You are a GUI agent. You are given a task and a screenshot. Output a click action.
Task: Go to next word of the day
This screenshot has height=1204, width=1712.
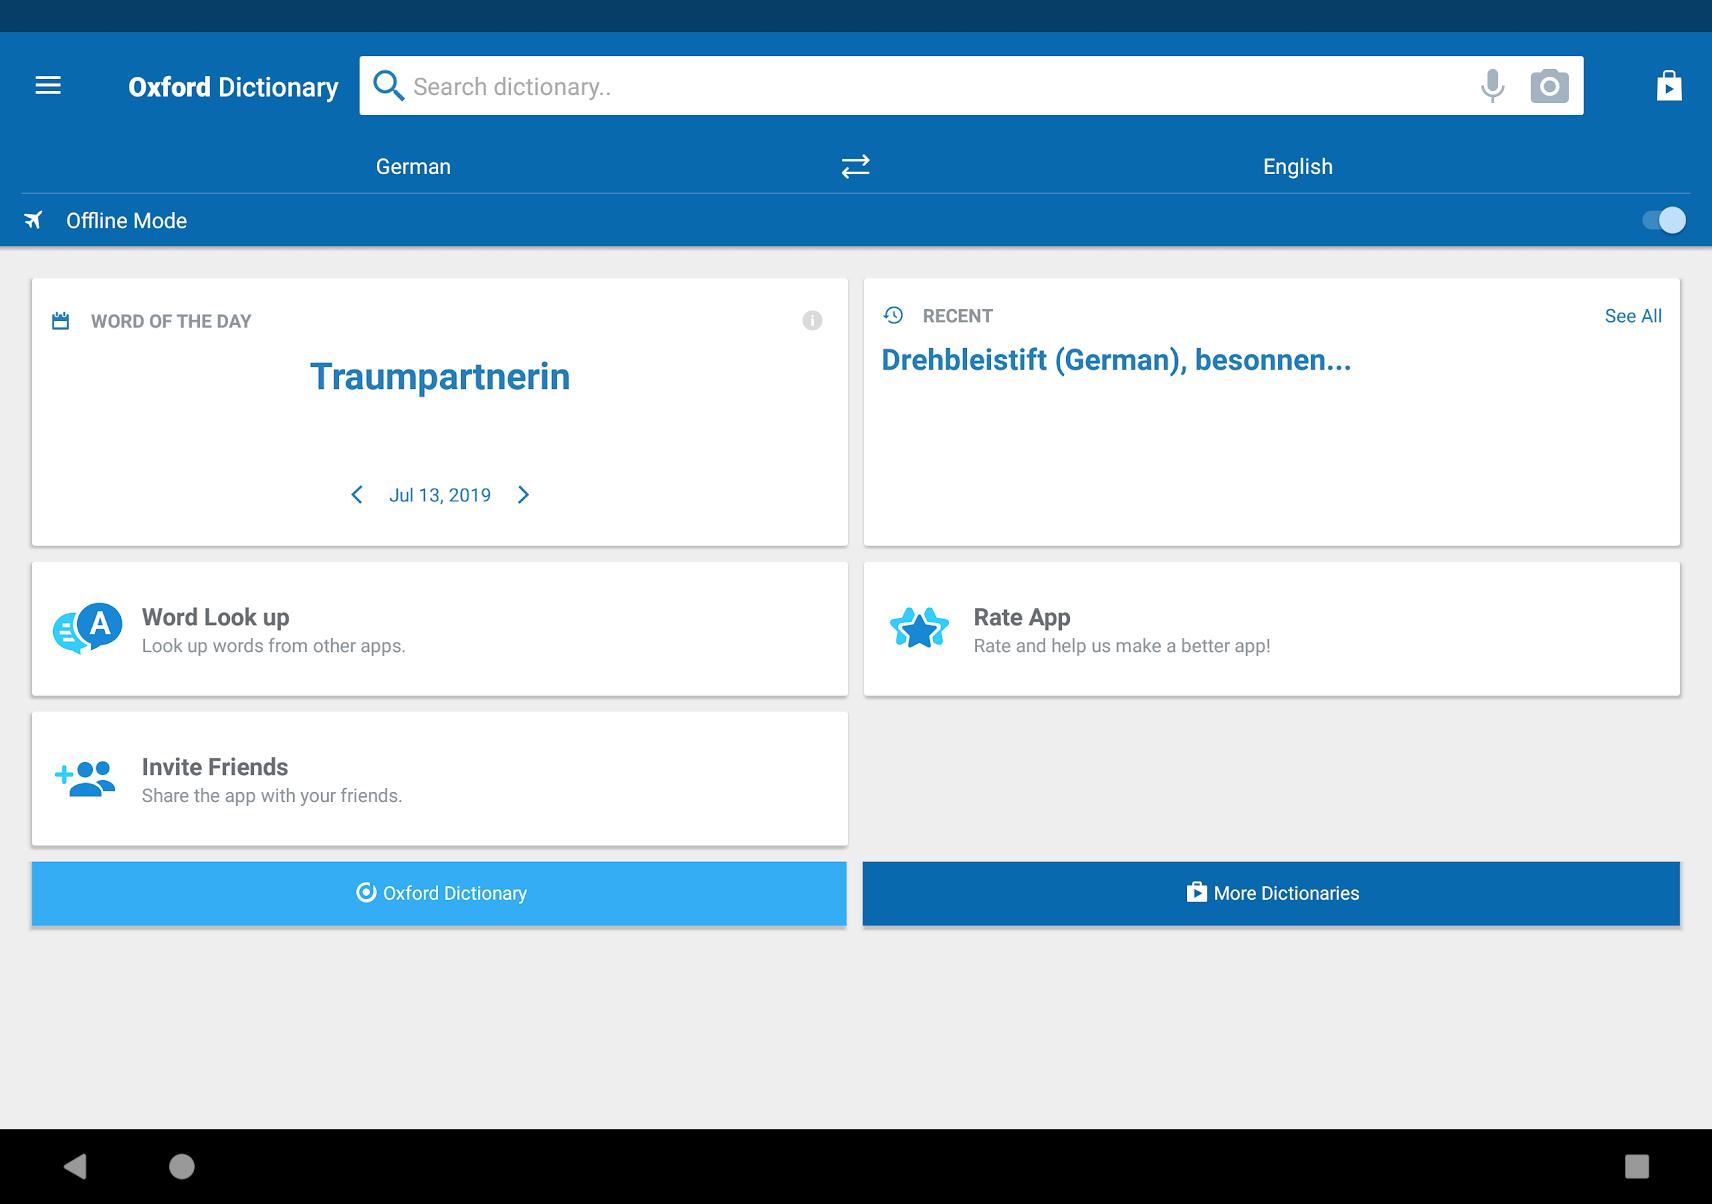click(523, 495)
